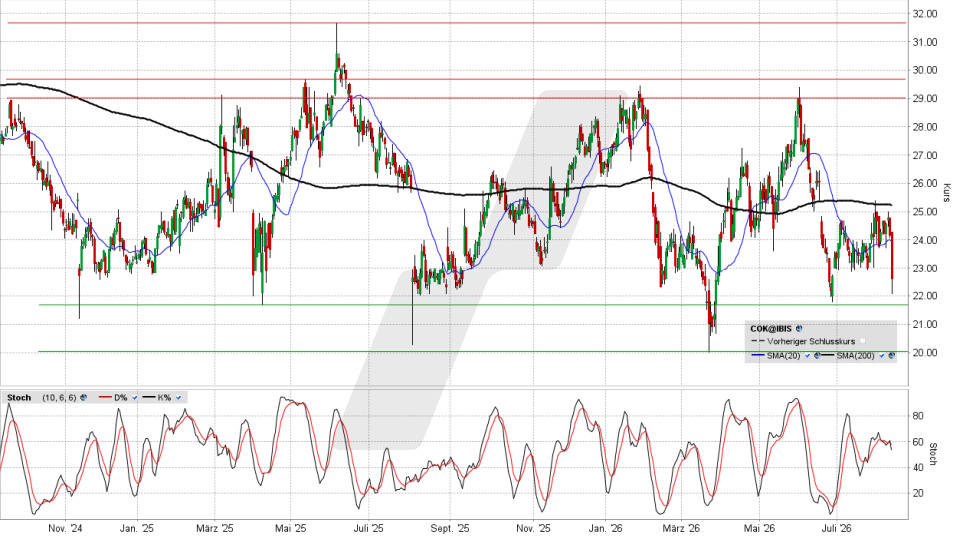The height and width of the screenshot is (540, 960).
Task: Open settings icon beside SMA(20) legend
Action: (817, 355)
